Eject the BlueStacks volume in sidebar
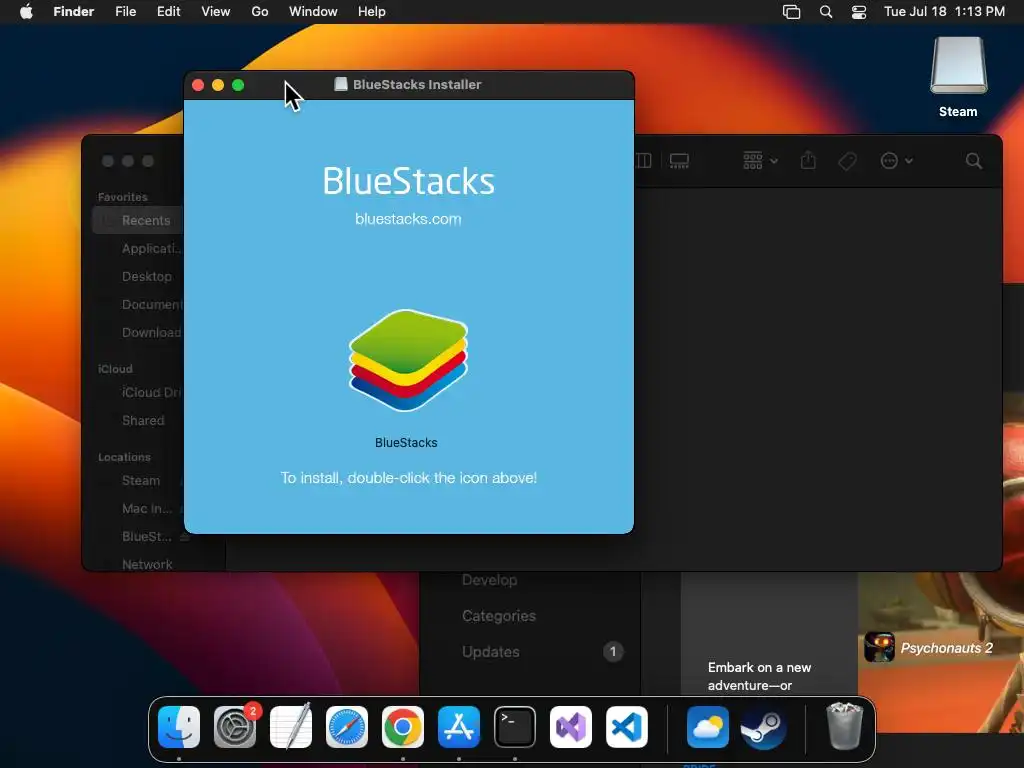 pyautogui.click(x=185, y=537)
